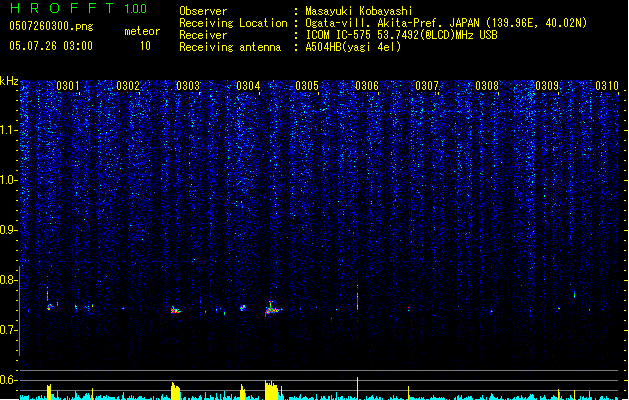Click the 0306 time marker

tap(367, 86)
